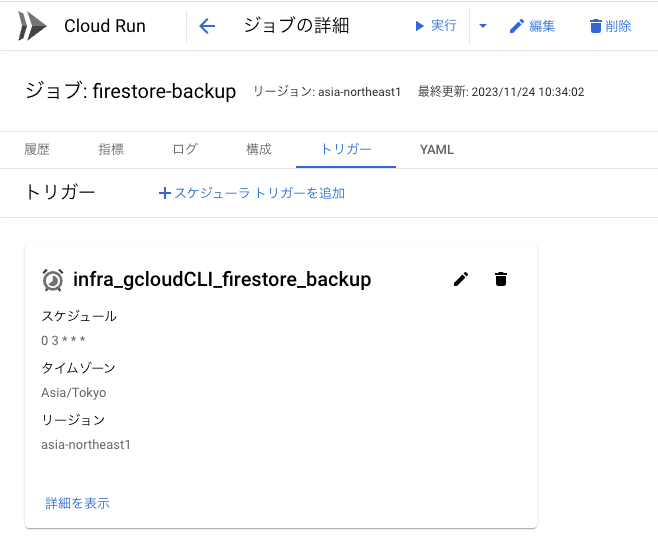Click the asia-northeast1 value in trigger card
Viewport: 658px width, 557px height.
click(x=86, y=445)
